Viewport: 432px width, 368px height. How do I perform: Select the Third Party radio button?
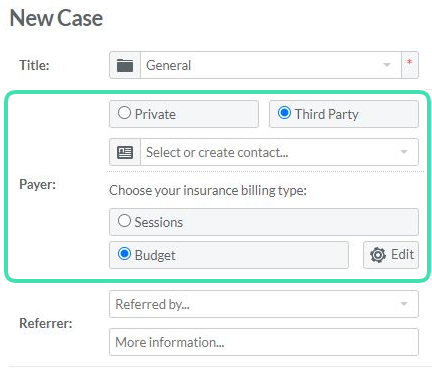click(284, 113)
